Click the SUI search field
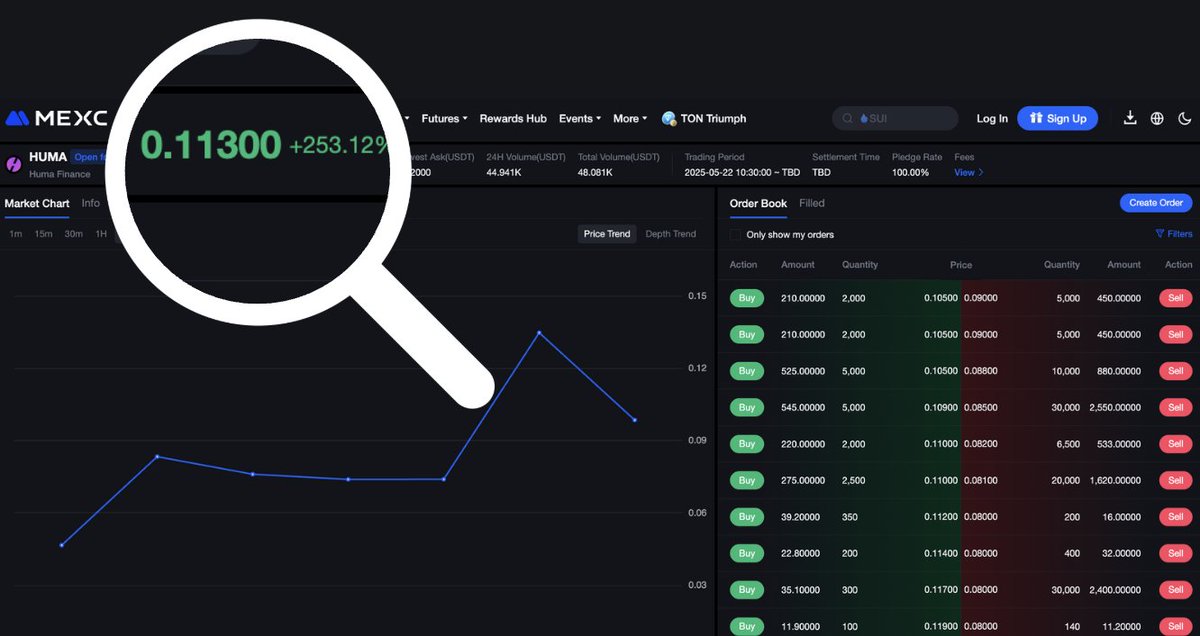This screenshot has height=636, width=1200. pos(895,118)
